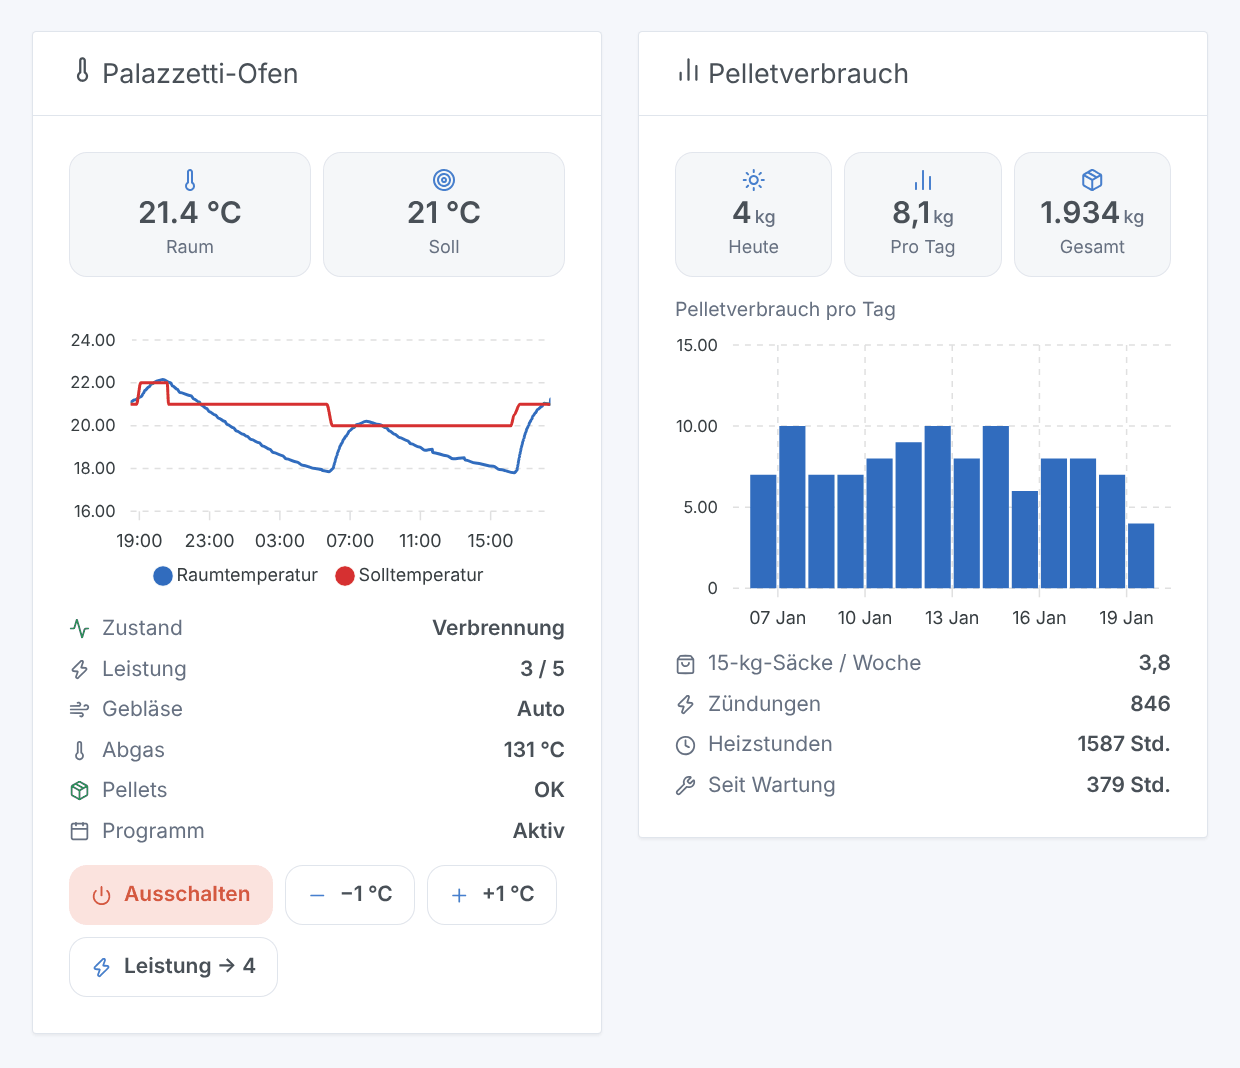Click the 21.4 °C Raum card
The height and width of the screenshot is (1068, 1240).
coord(190,214)
